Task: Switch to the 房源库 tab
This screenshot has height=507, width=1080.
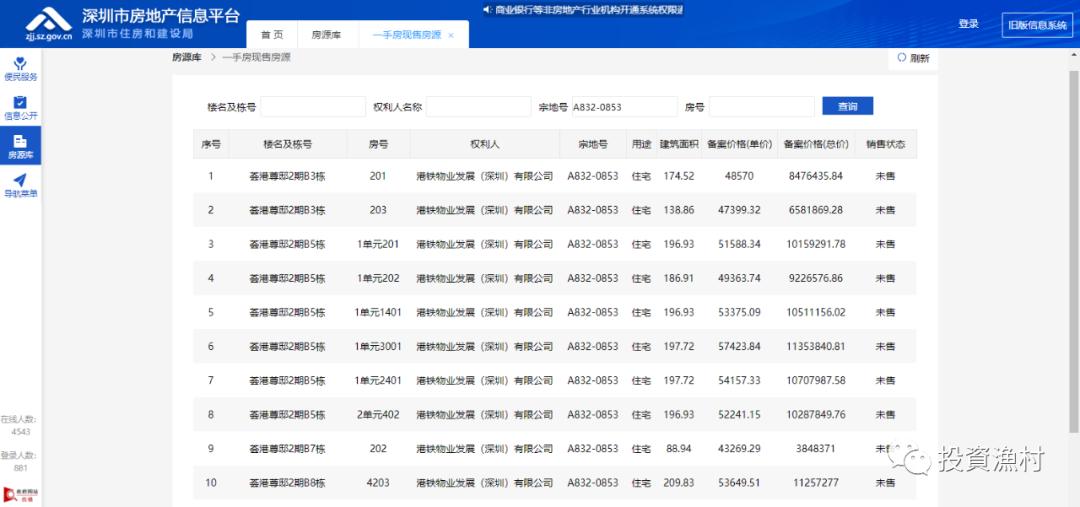Action: (x=326, y=34)
